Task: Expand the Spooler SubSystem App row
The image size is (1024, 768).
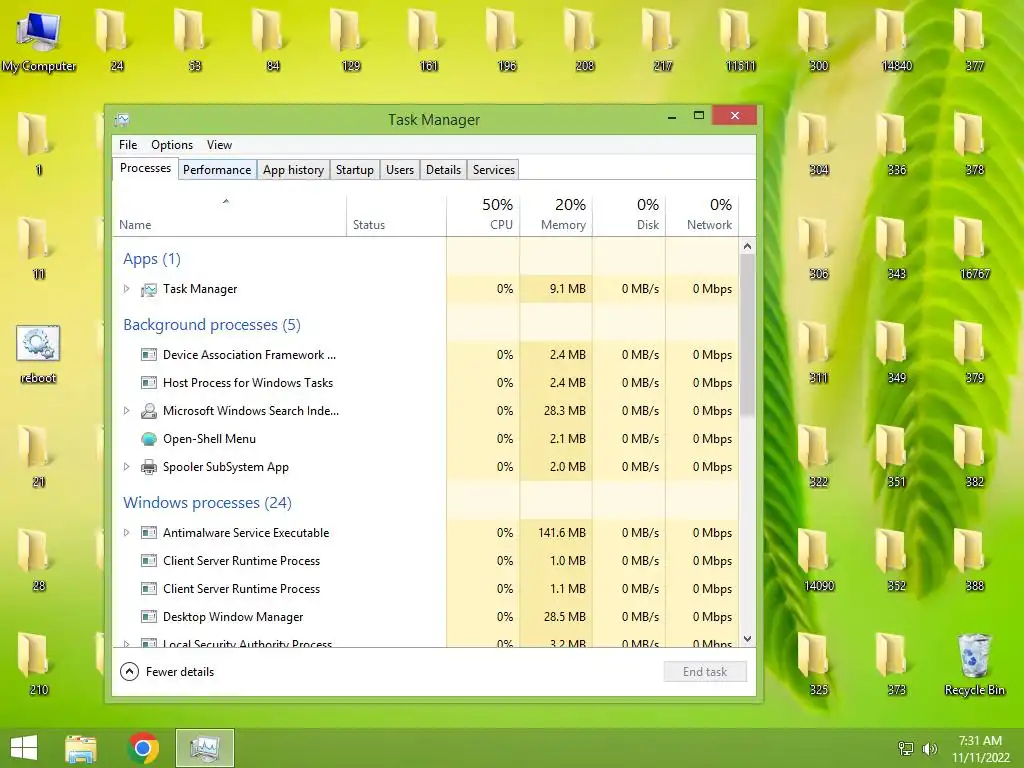Action: tap(127, 467)
